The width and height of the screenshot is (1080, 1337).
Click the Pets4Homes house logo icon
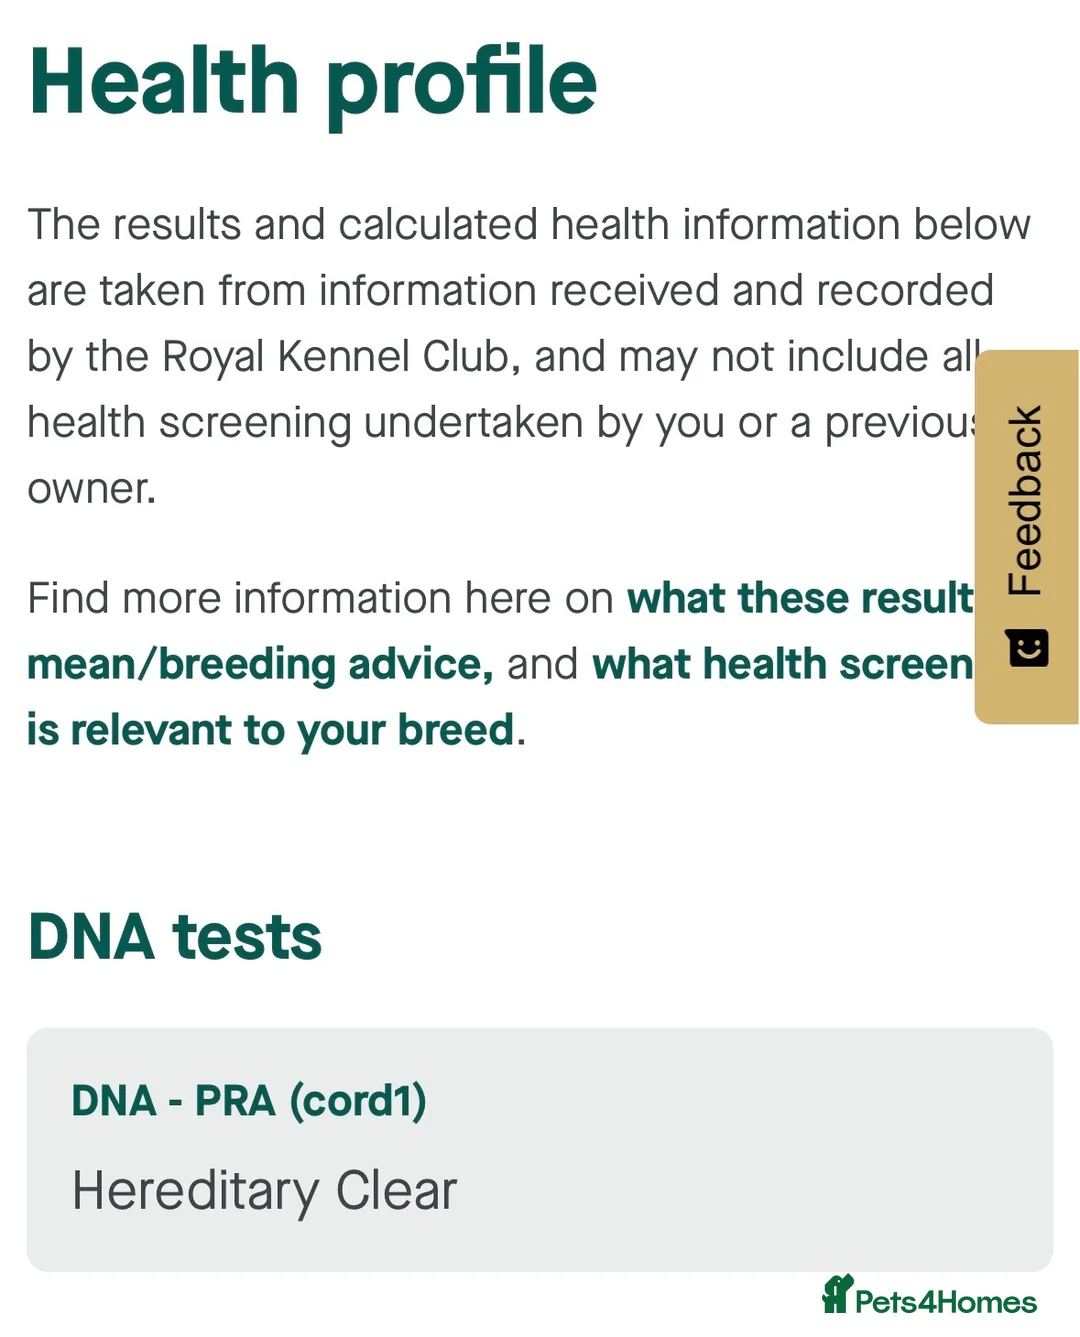pos(836,1294)
